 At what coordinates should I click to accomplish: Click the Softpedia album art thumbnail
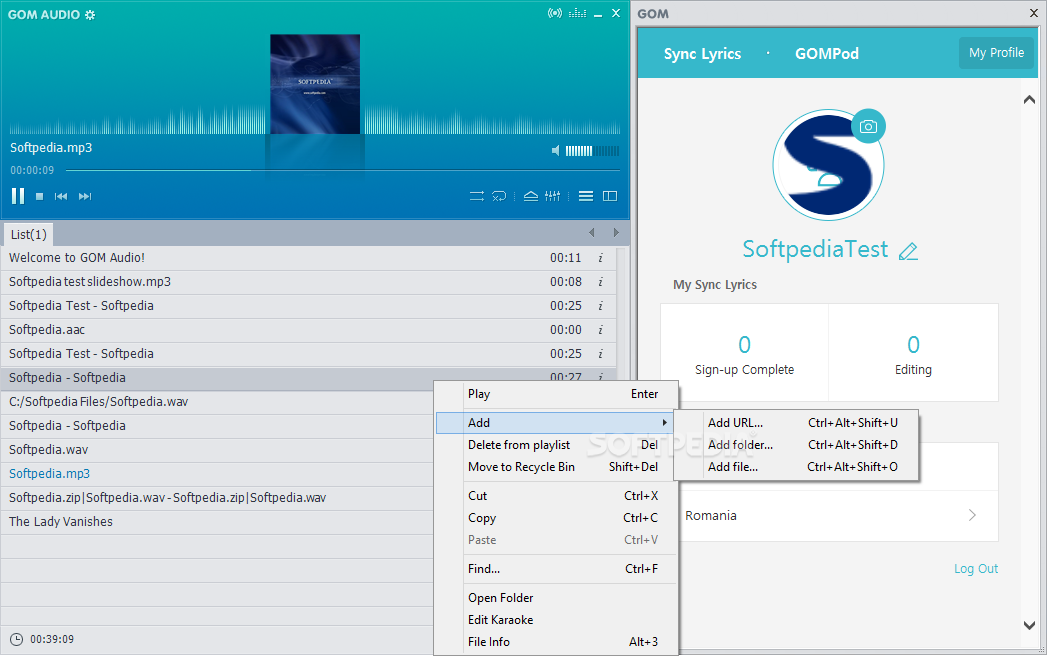[315, 84]
